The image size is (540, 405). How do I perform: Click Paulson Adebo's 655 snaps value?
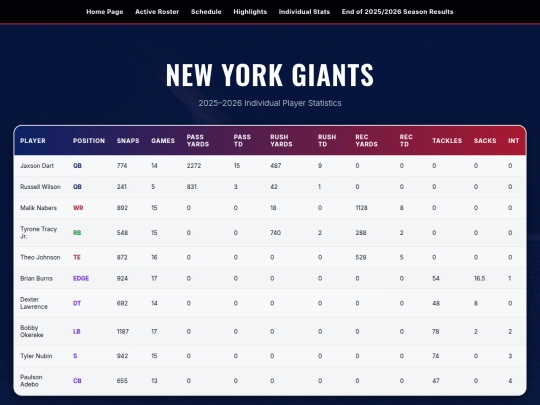122,381
